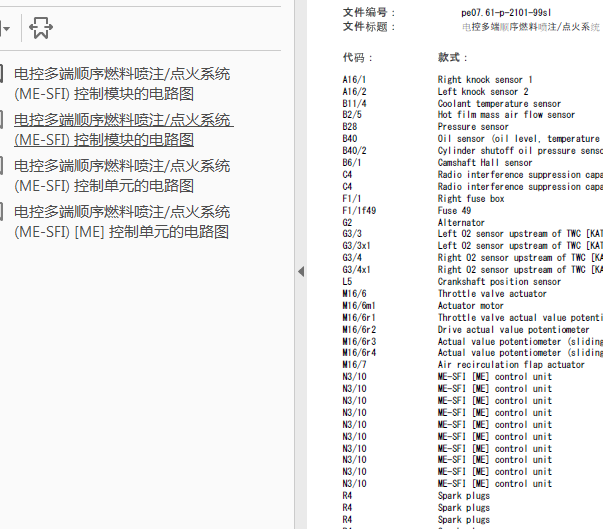Click the add new bookmark icon
The height and width of the screenshot is (529, 603).
[41, 28]
